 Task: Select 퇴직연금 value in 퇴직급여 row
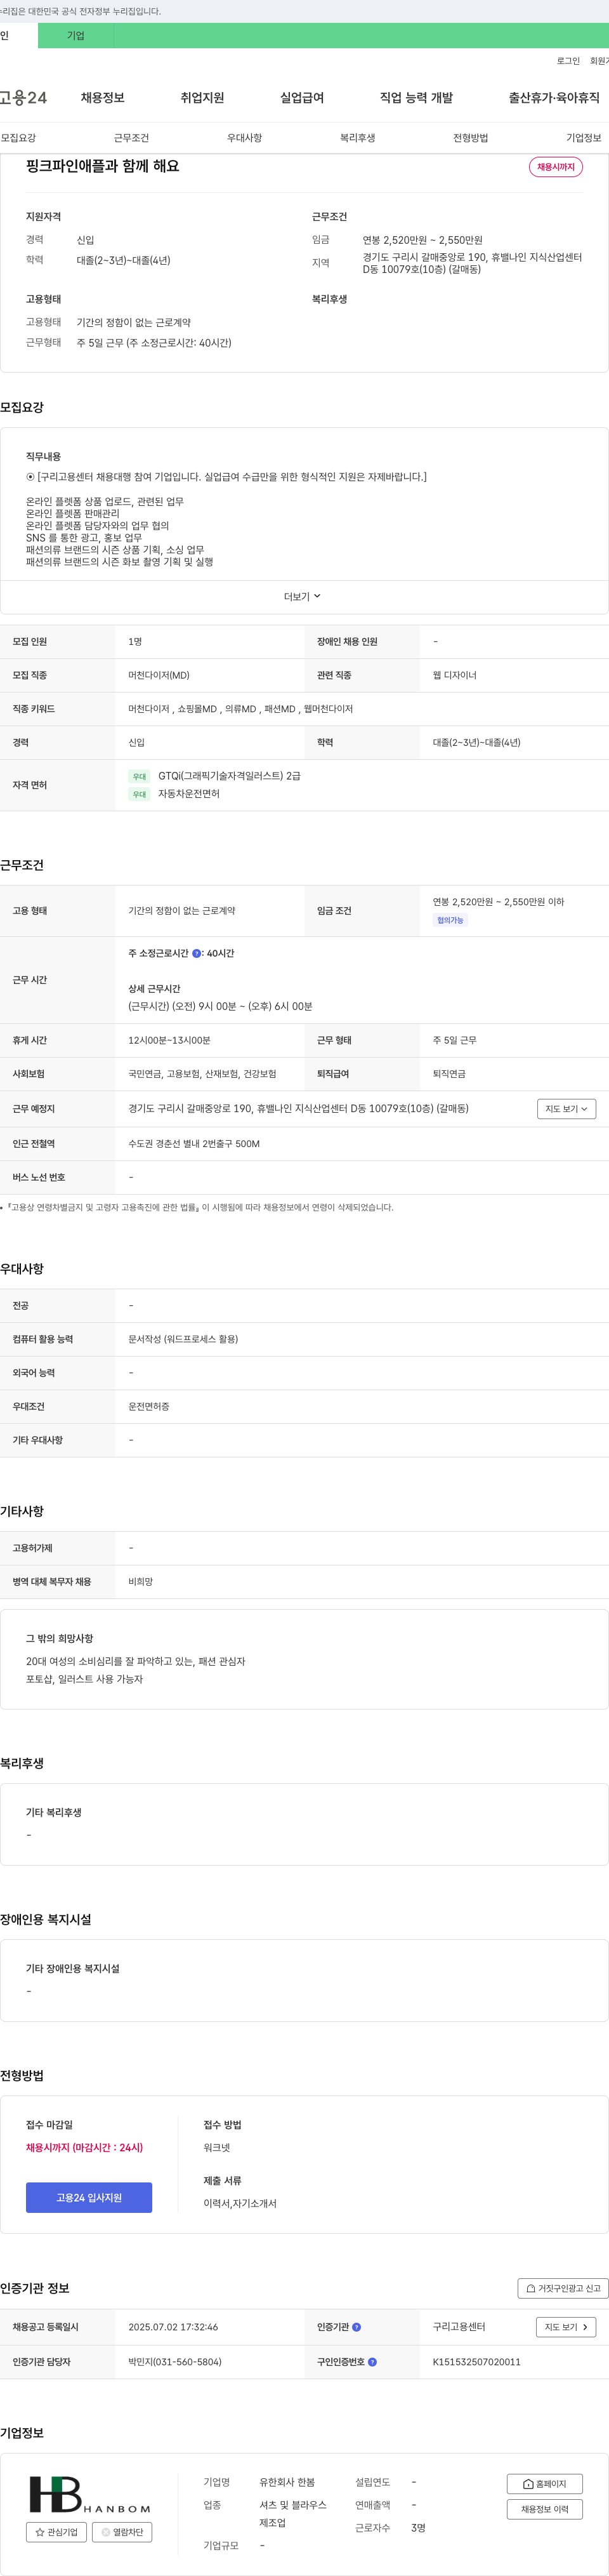click(449, 1074)
